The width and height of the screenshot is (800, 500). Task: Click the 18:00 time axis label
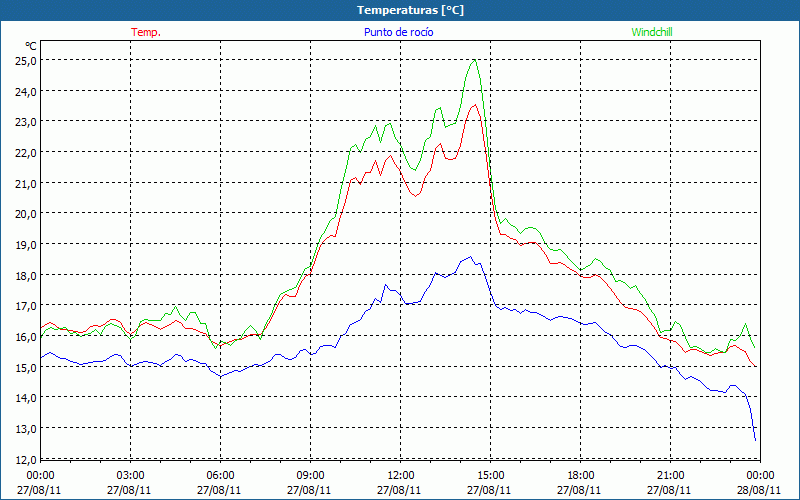pos(581,476)
